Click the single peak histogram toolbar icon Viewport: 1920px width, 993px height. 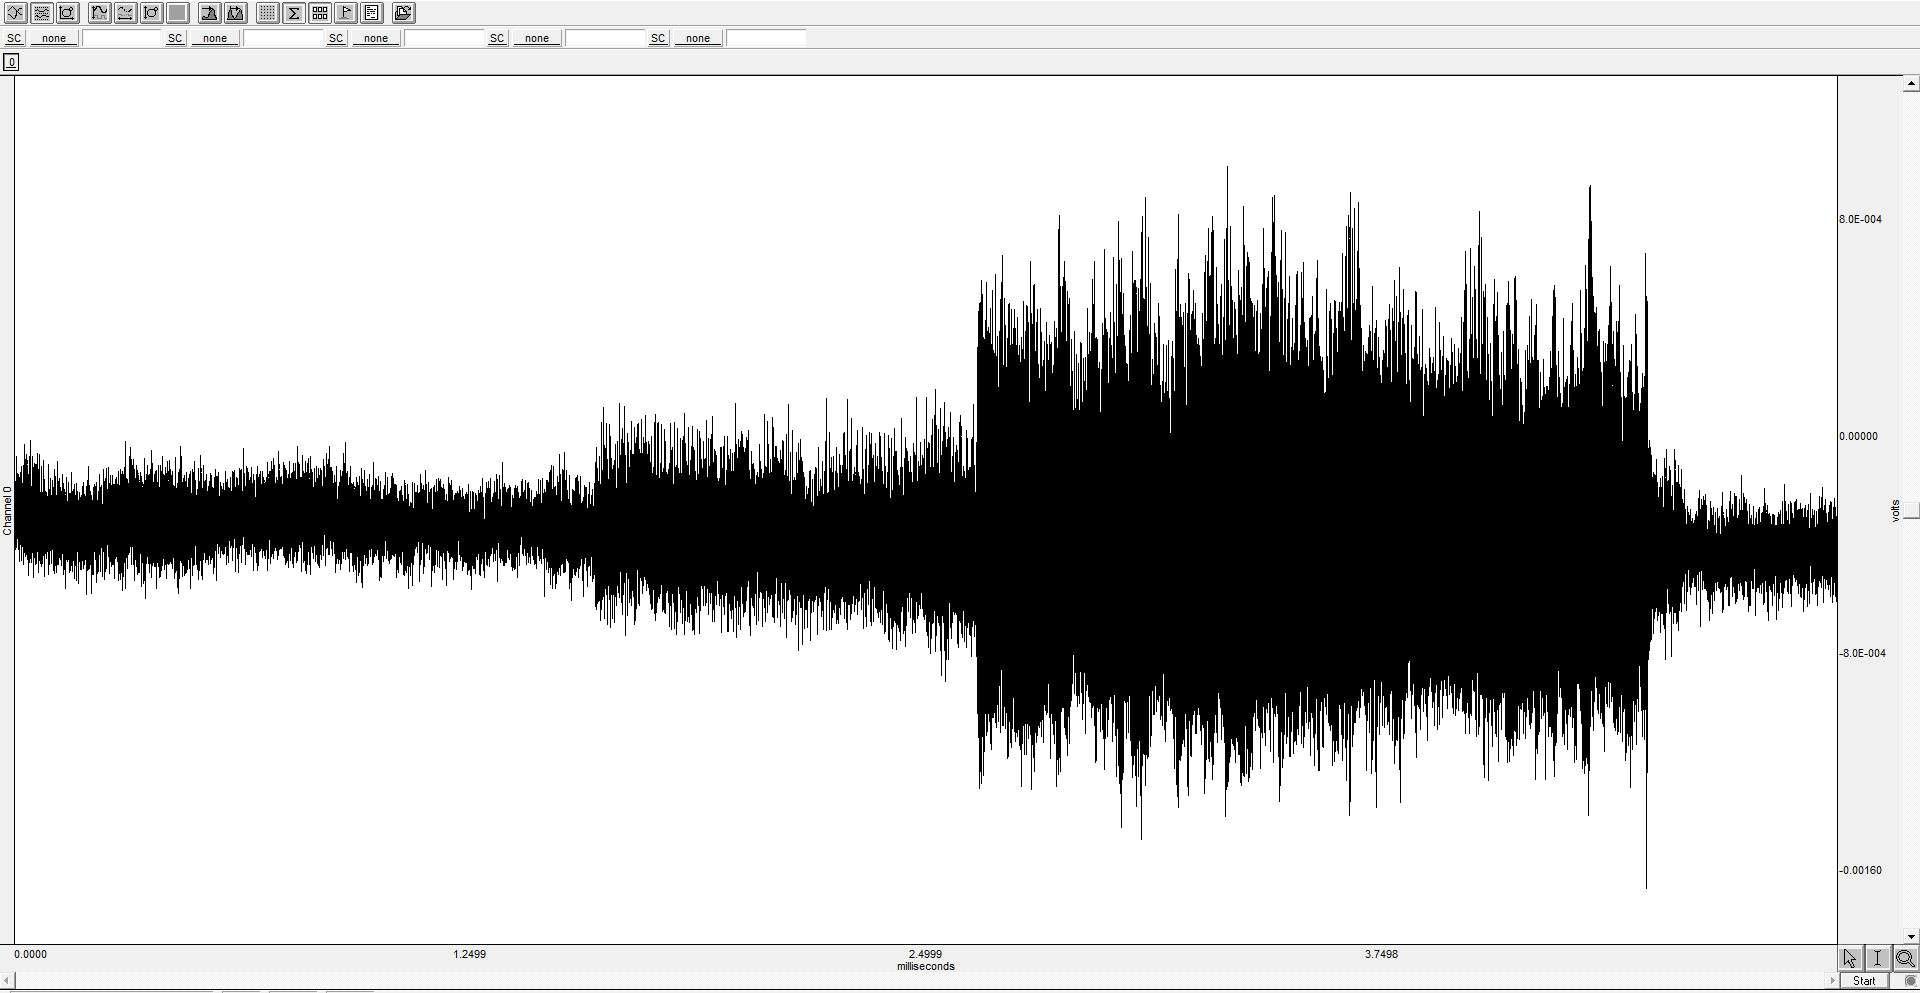click(x=210, y=13)
